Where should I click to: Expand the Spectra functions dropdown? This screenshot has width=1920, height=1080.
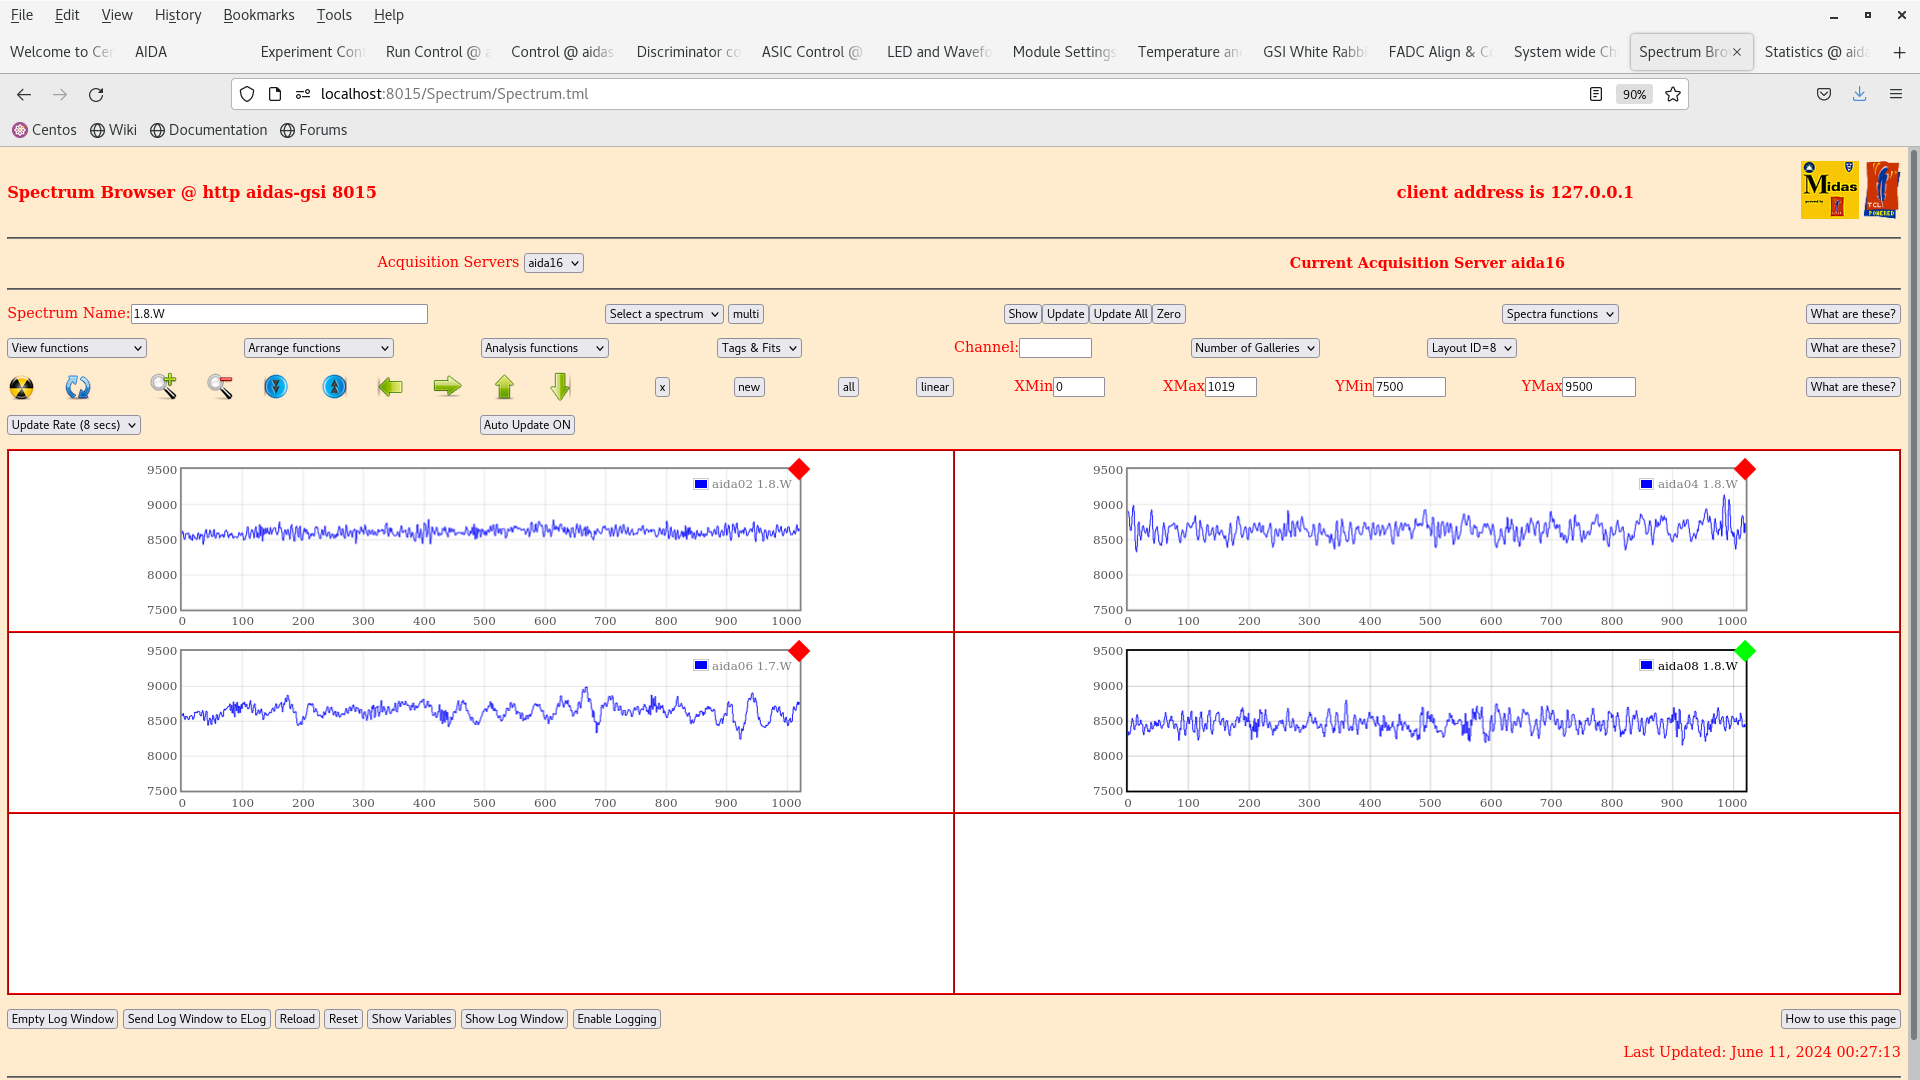pyautogui.click(x=1560, y=313)
